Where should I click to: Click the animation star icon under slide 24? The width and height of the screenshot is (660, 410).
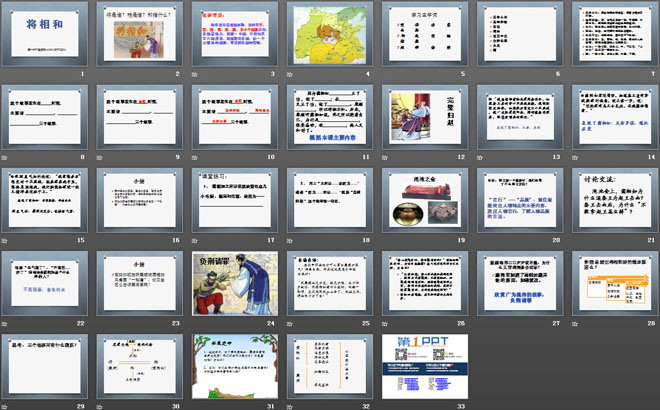click(x=195, y=323)
